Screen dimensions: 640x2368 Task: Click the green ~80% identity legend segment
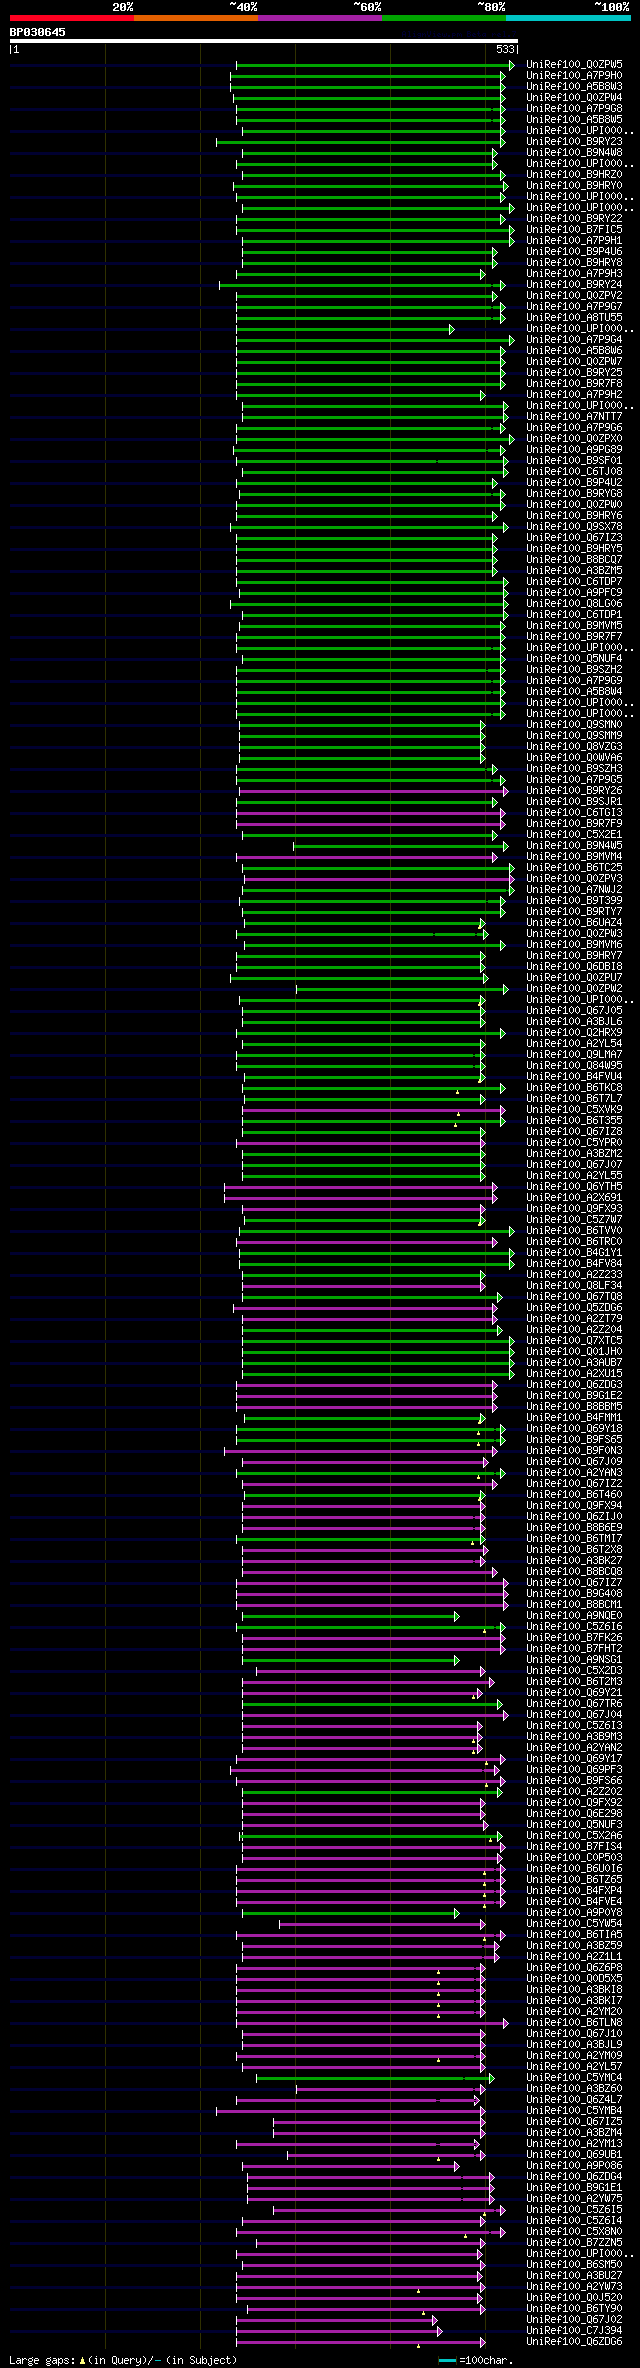click(x=443, y=18)
